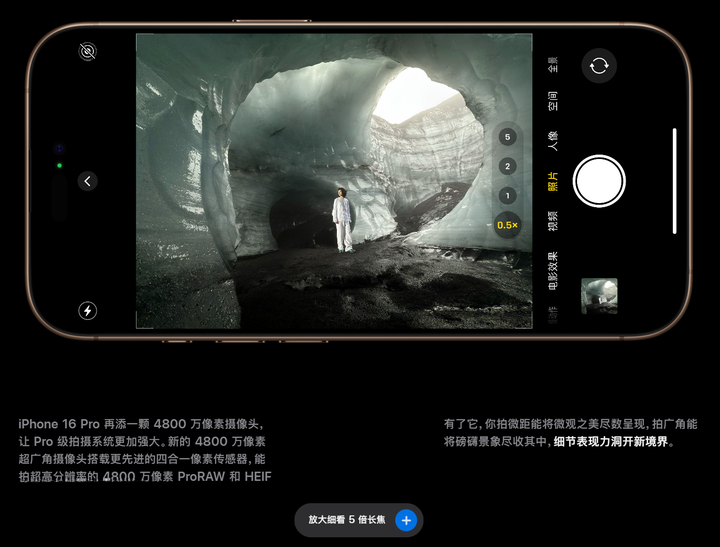720x547 pixels.
Task: Select the 1x zoom level
Action: click(507, 196)
